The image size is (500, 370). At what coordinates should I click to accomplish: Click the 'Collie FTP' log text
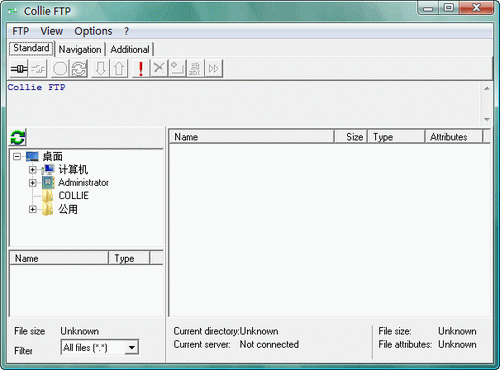tap(37, 87)
